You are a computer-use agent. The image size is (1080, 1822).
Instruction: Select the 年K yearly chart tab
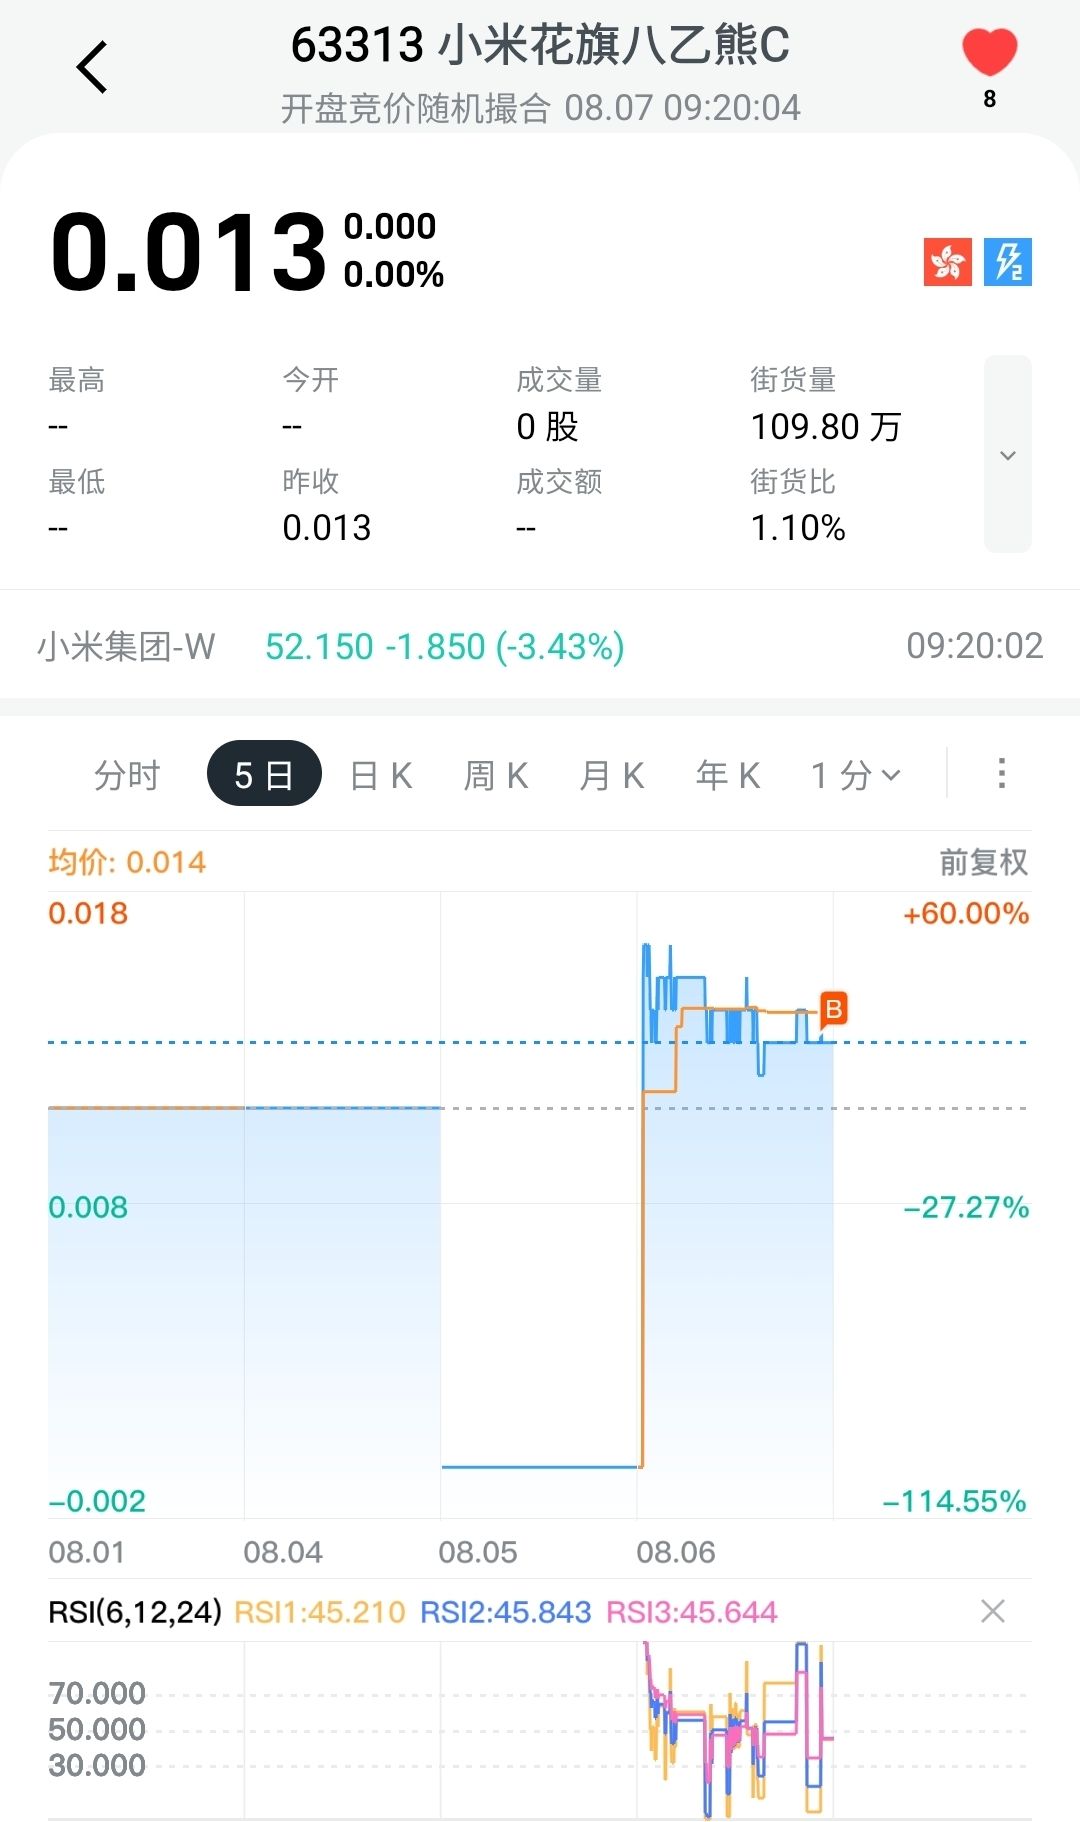[x=728, y=775]
